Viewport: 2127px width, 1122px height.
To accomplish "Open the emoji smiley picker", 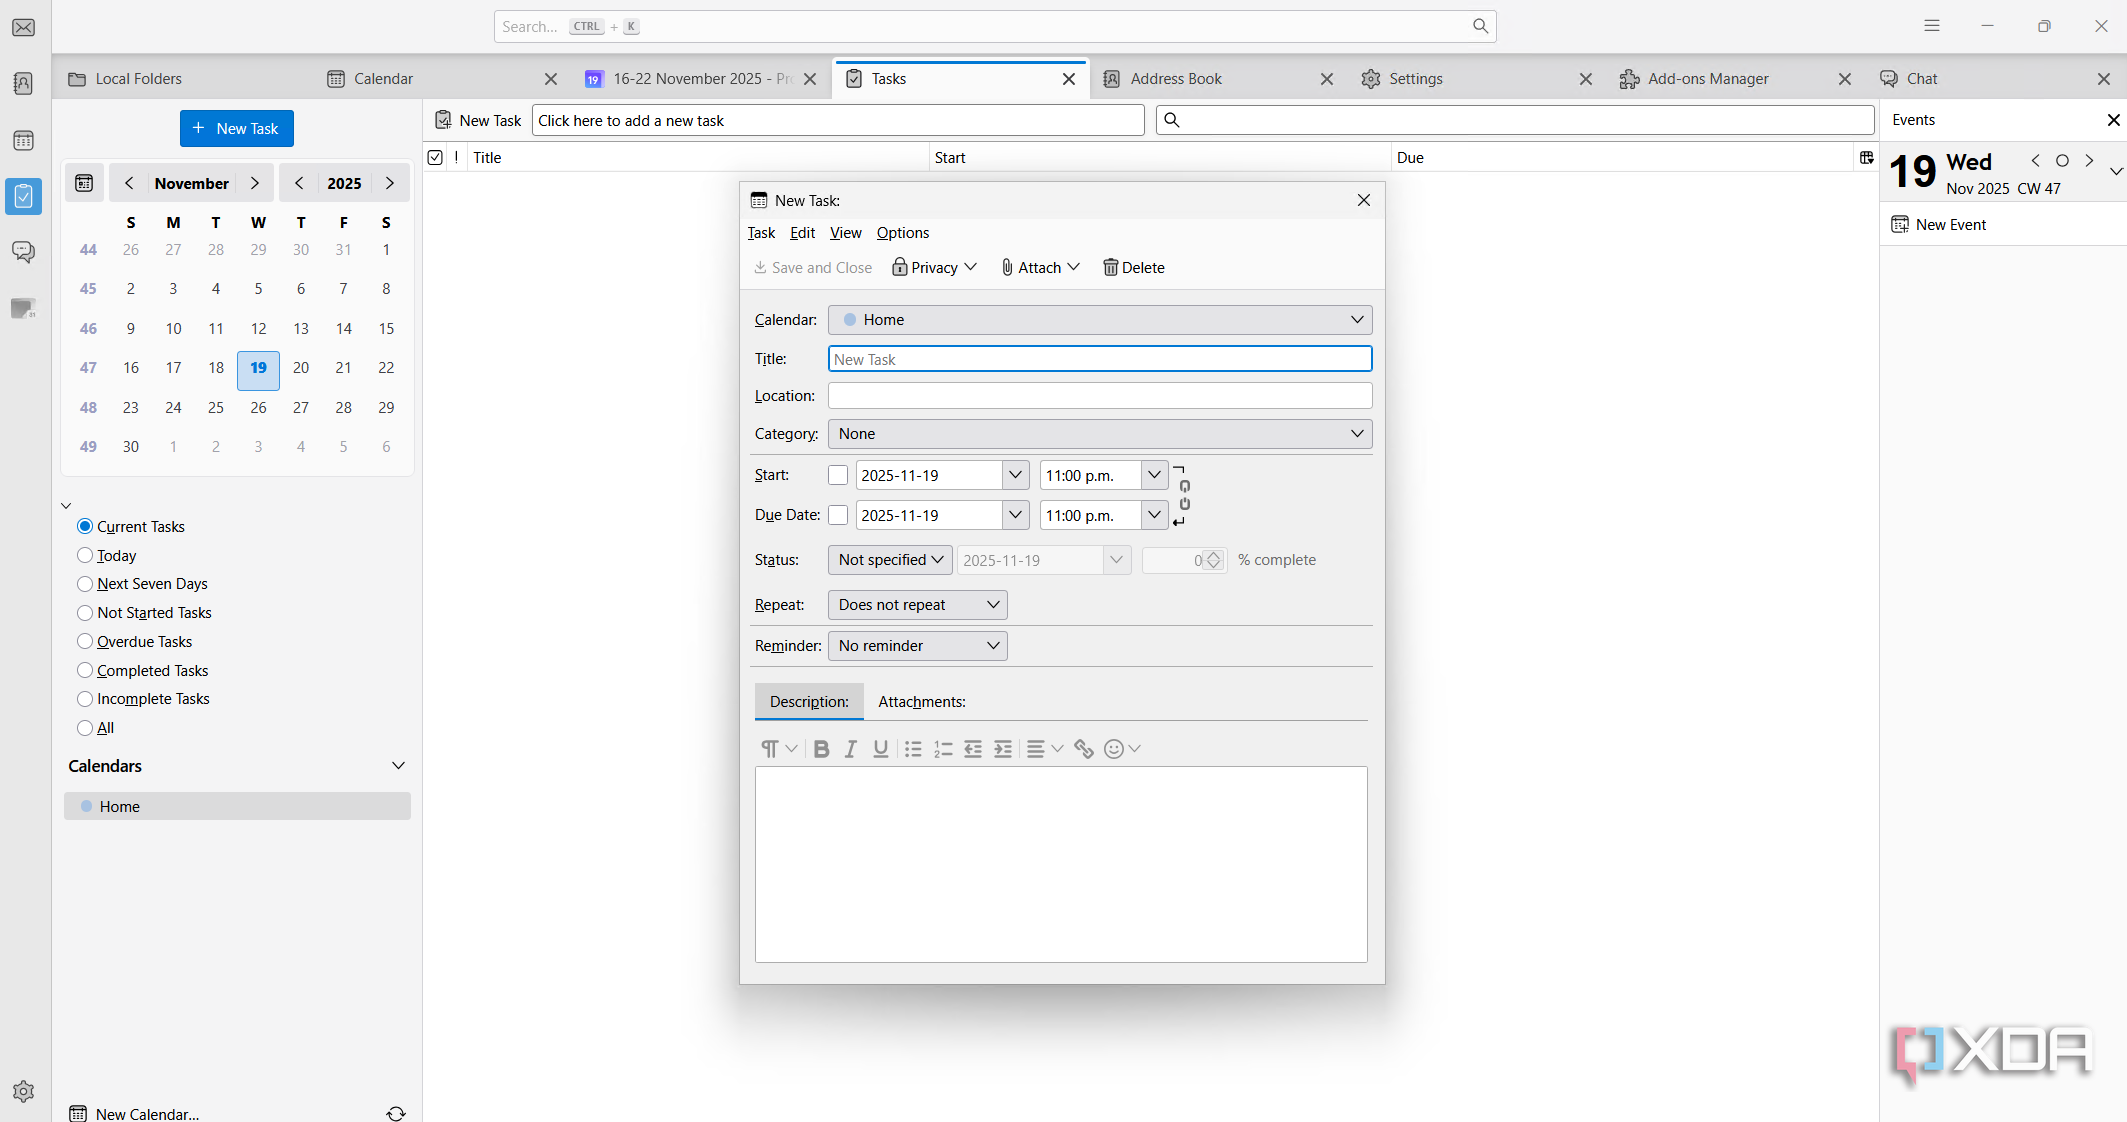I will click(1114, 749).
